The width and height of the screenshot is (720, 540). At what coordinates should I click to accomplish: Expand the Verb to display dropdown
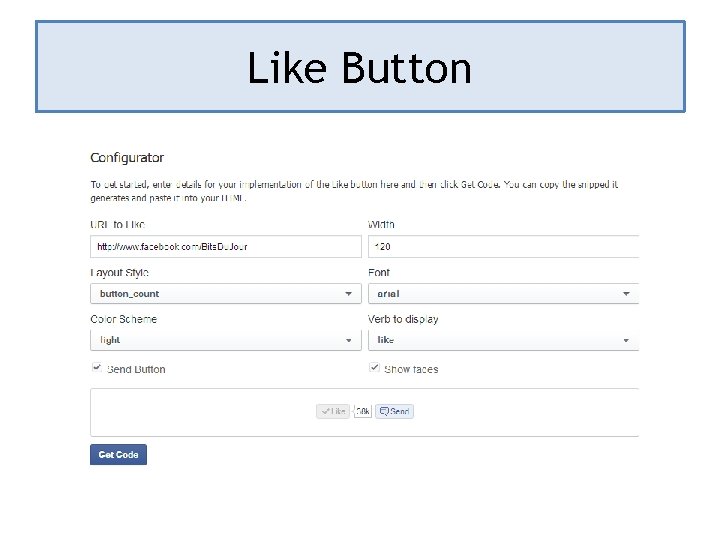503,340
